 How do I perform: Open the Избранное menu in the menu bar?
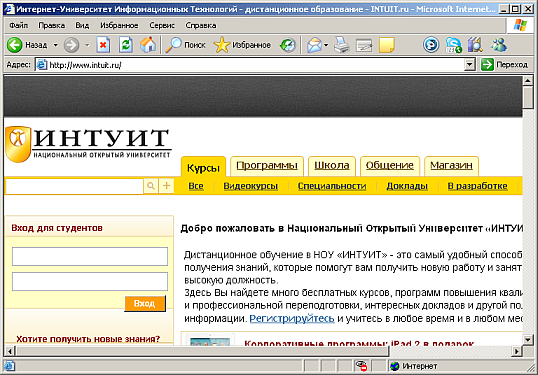click(x=119, y=25)
